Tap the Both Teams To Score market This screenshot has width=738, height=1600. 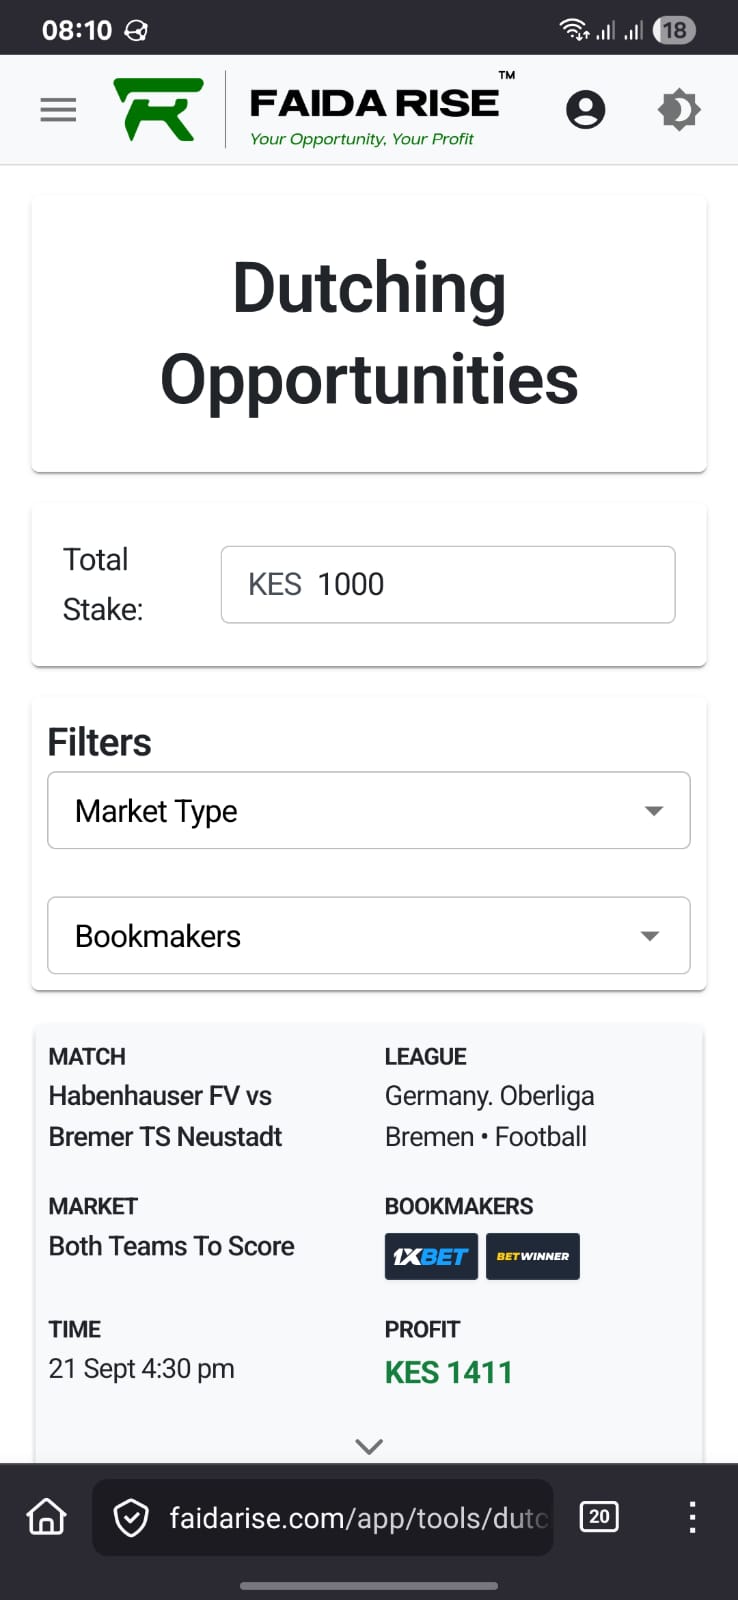pos(172,1246)
